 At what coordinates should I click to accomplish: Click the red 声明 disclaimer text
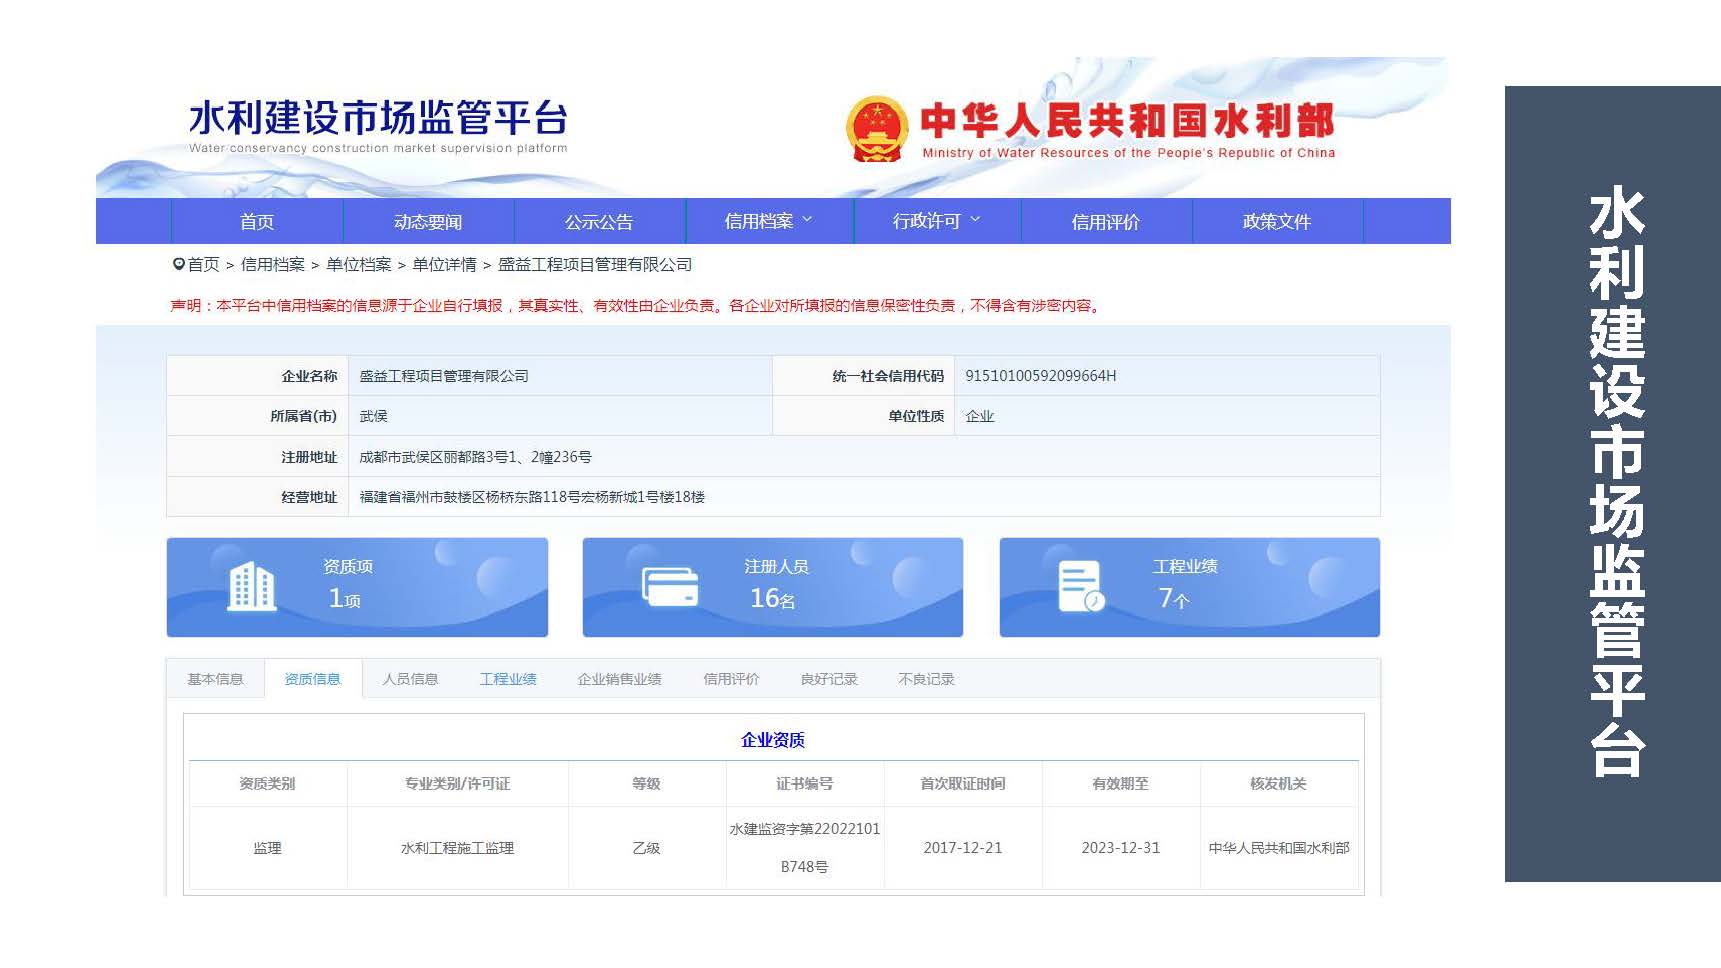[x=637, y=306]
